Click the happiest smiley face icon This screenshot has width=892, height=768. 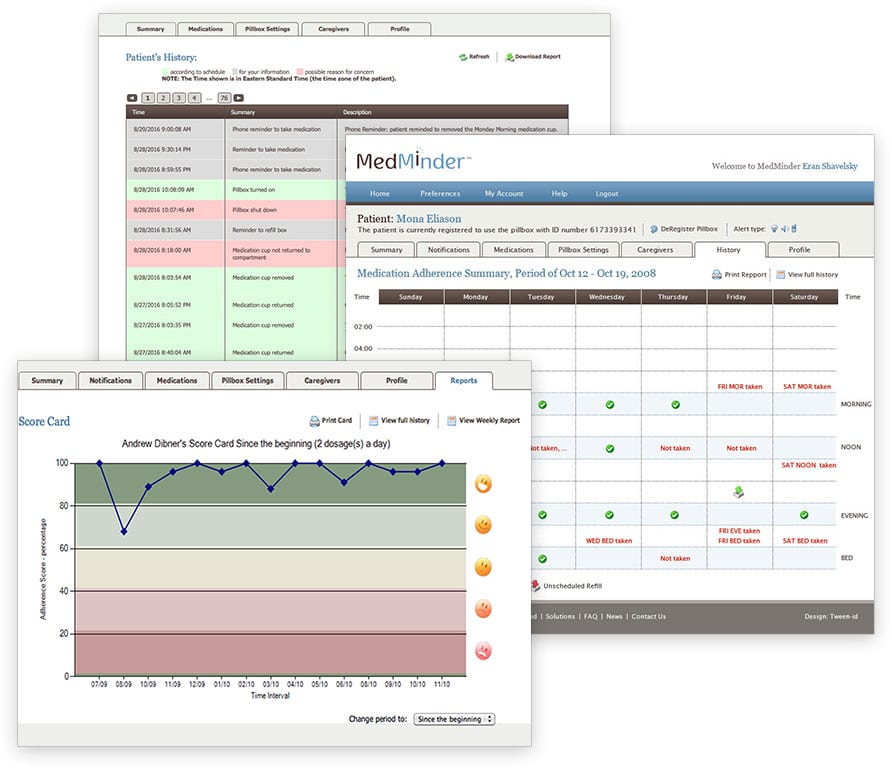coord(484,484)
